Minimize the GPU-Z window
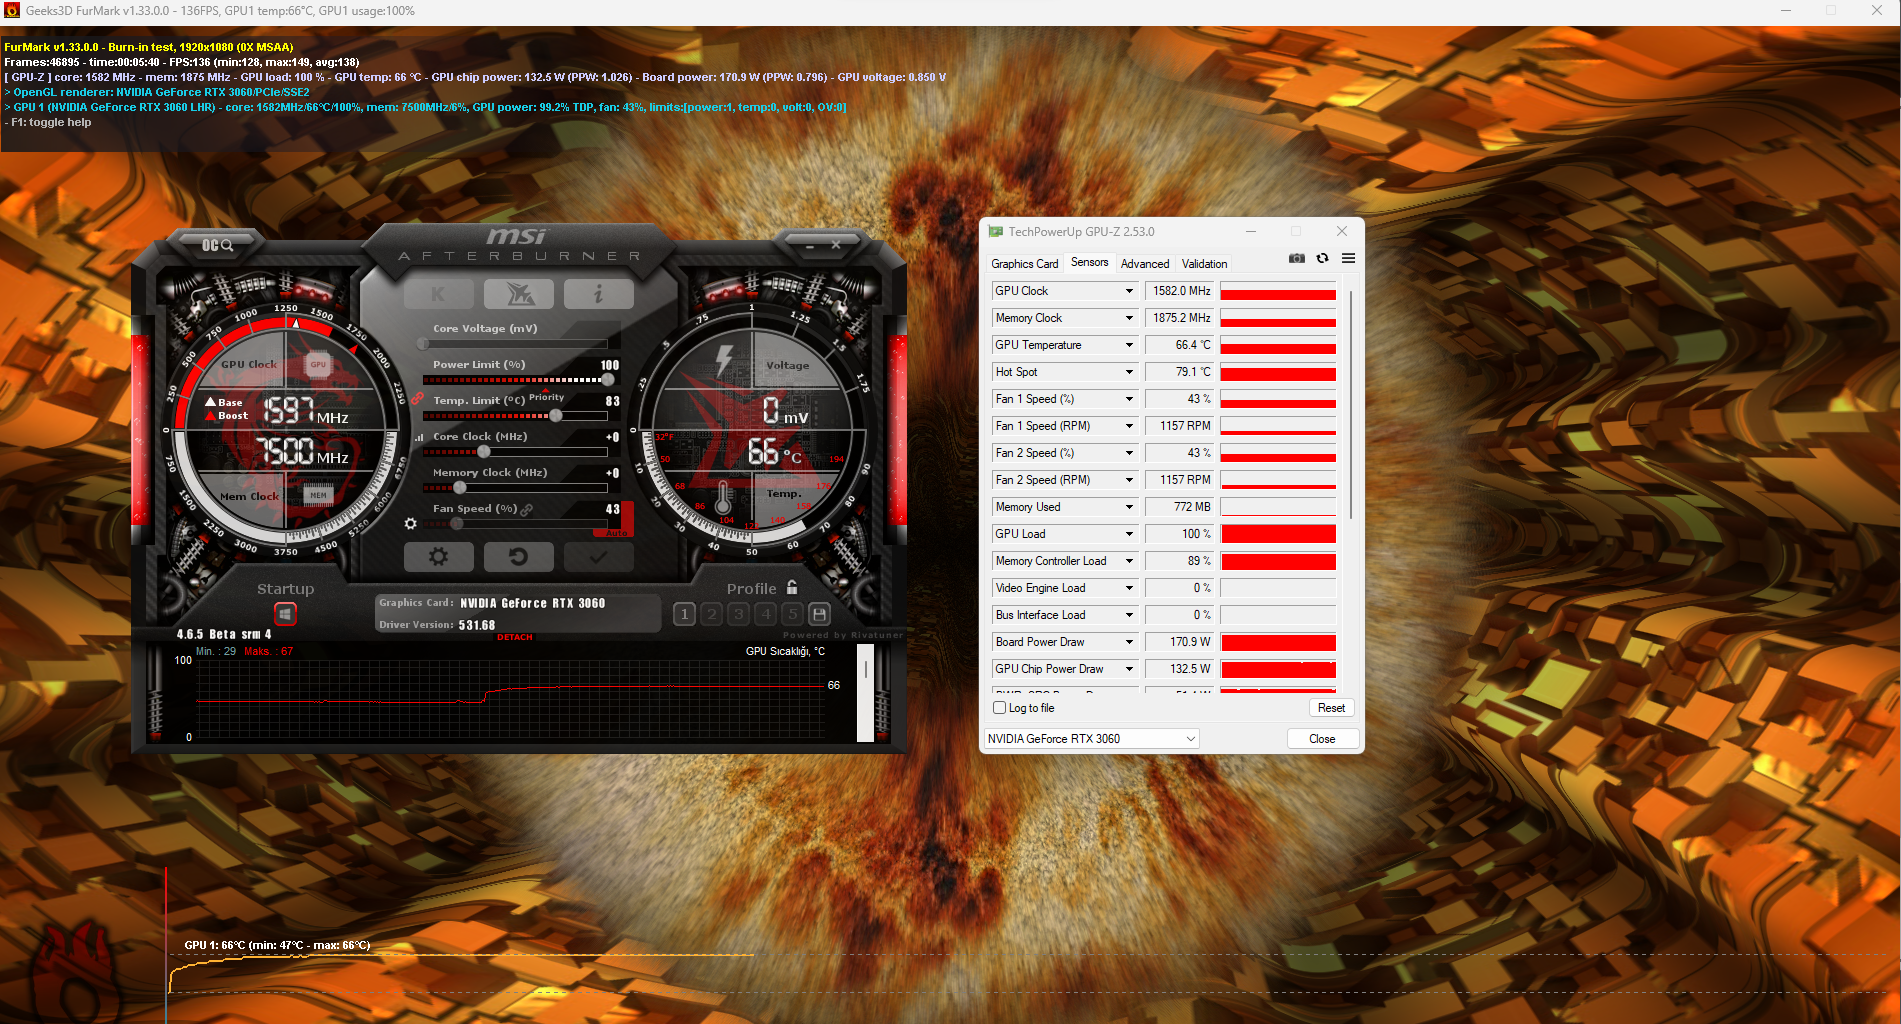The image size is (1901, 1024). (x=1250, y=231)
